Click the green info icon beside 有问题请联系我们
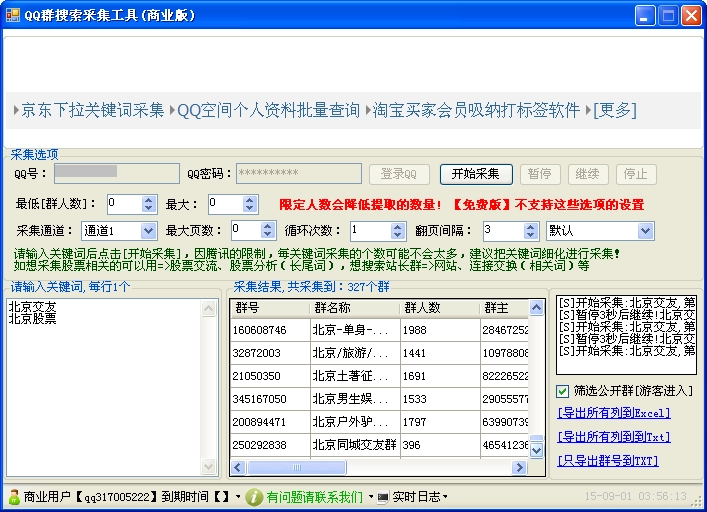 254,497
